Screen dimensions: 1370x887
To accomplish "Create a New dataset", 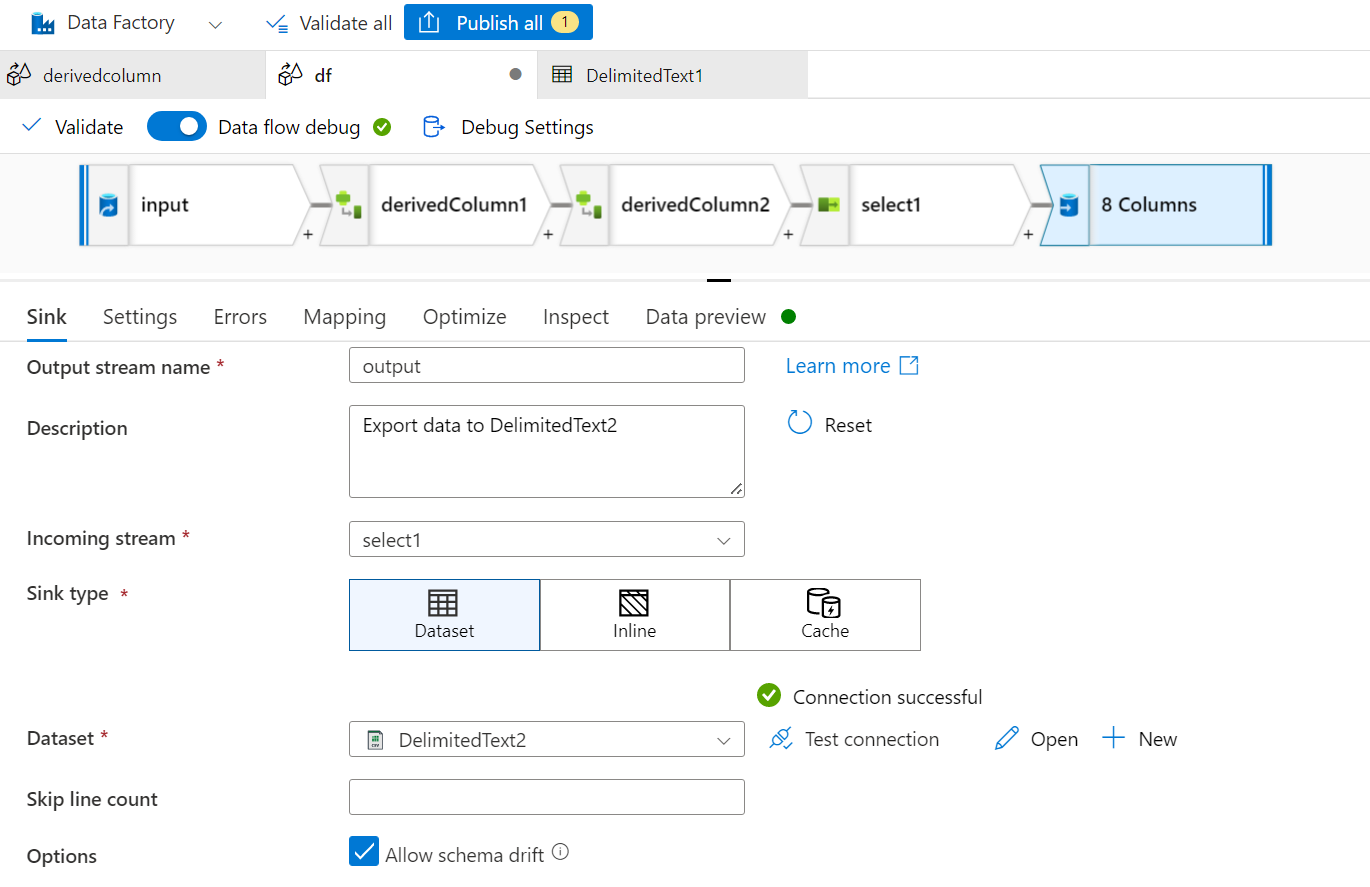I will click(1140, 739).
